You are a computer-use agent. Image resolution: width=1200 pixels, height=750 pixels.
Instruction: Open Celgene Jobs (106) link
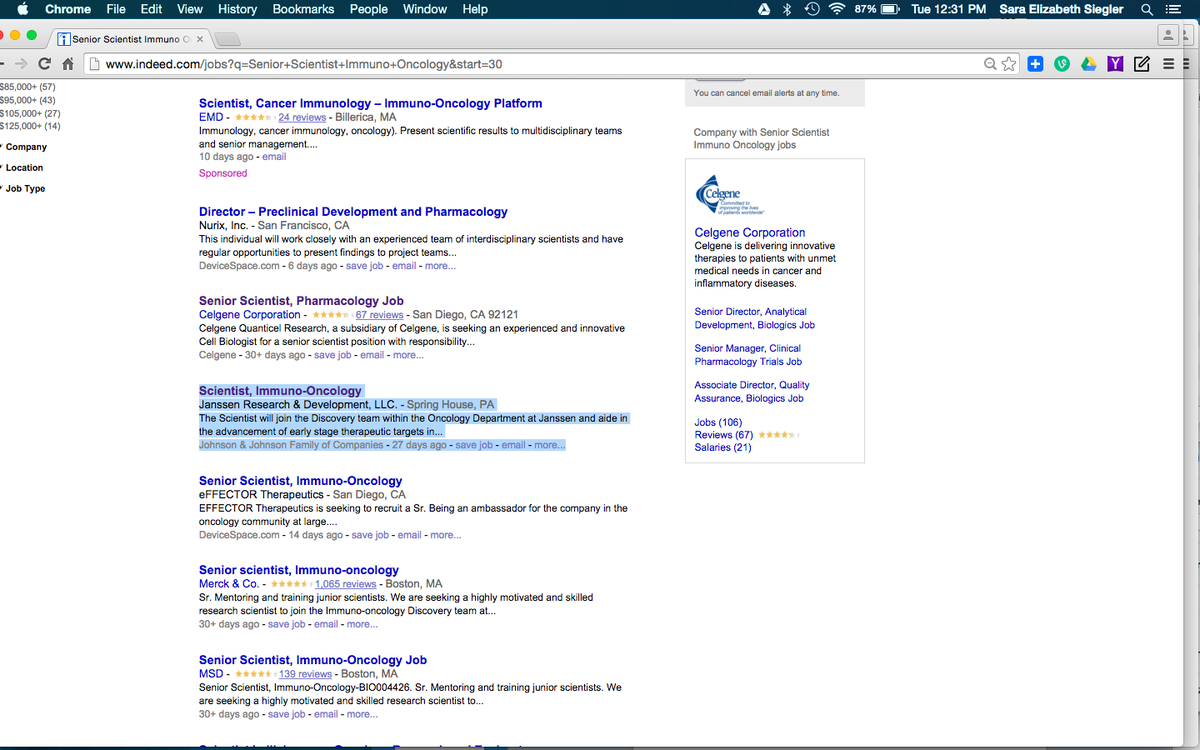pos(718,422)
